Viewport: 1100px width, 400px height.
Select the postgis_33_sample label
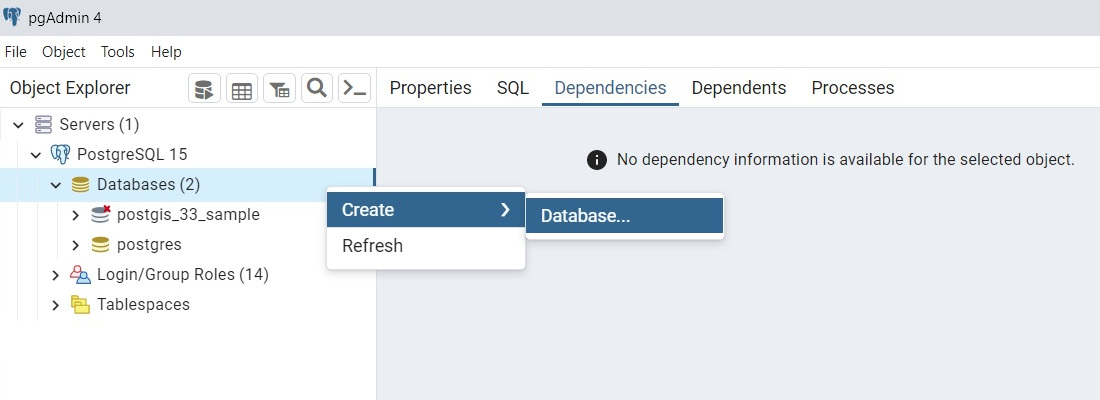(x=189, y=215)
